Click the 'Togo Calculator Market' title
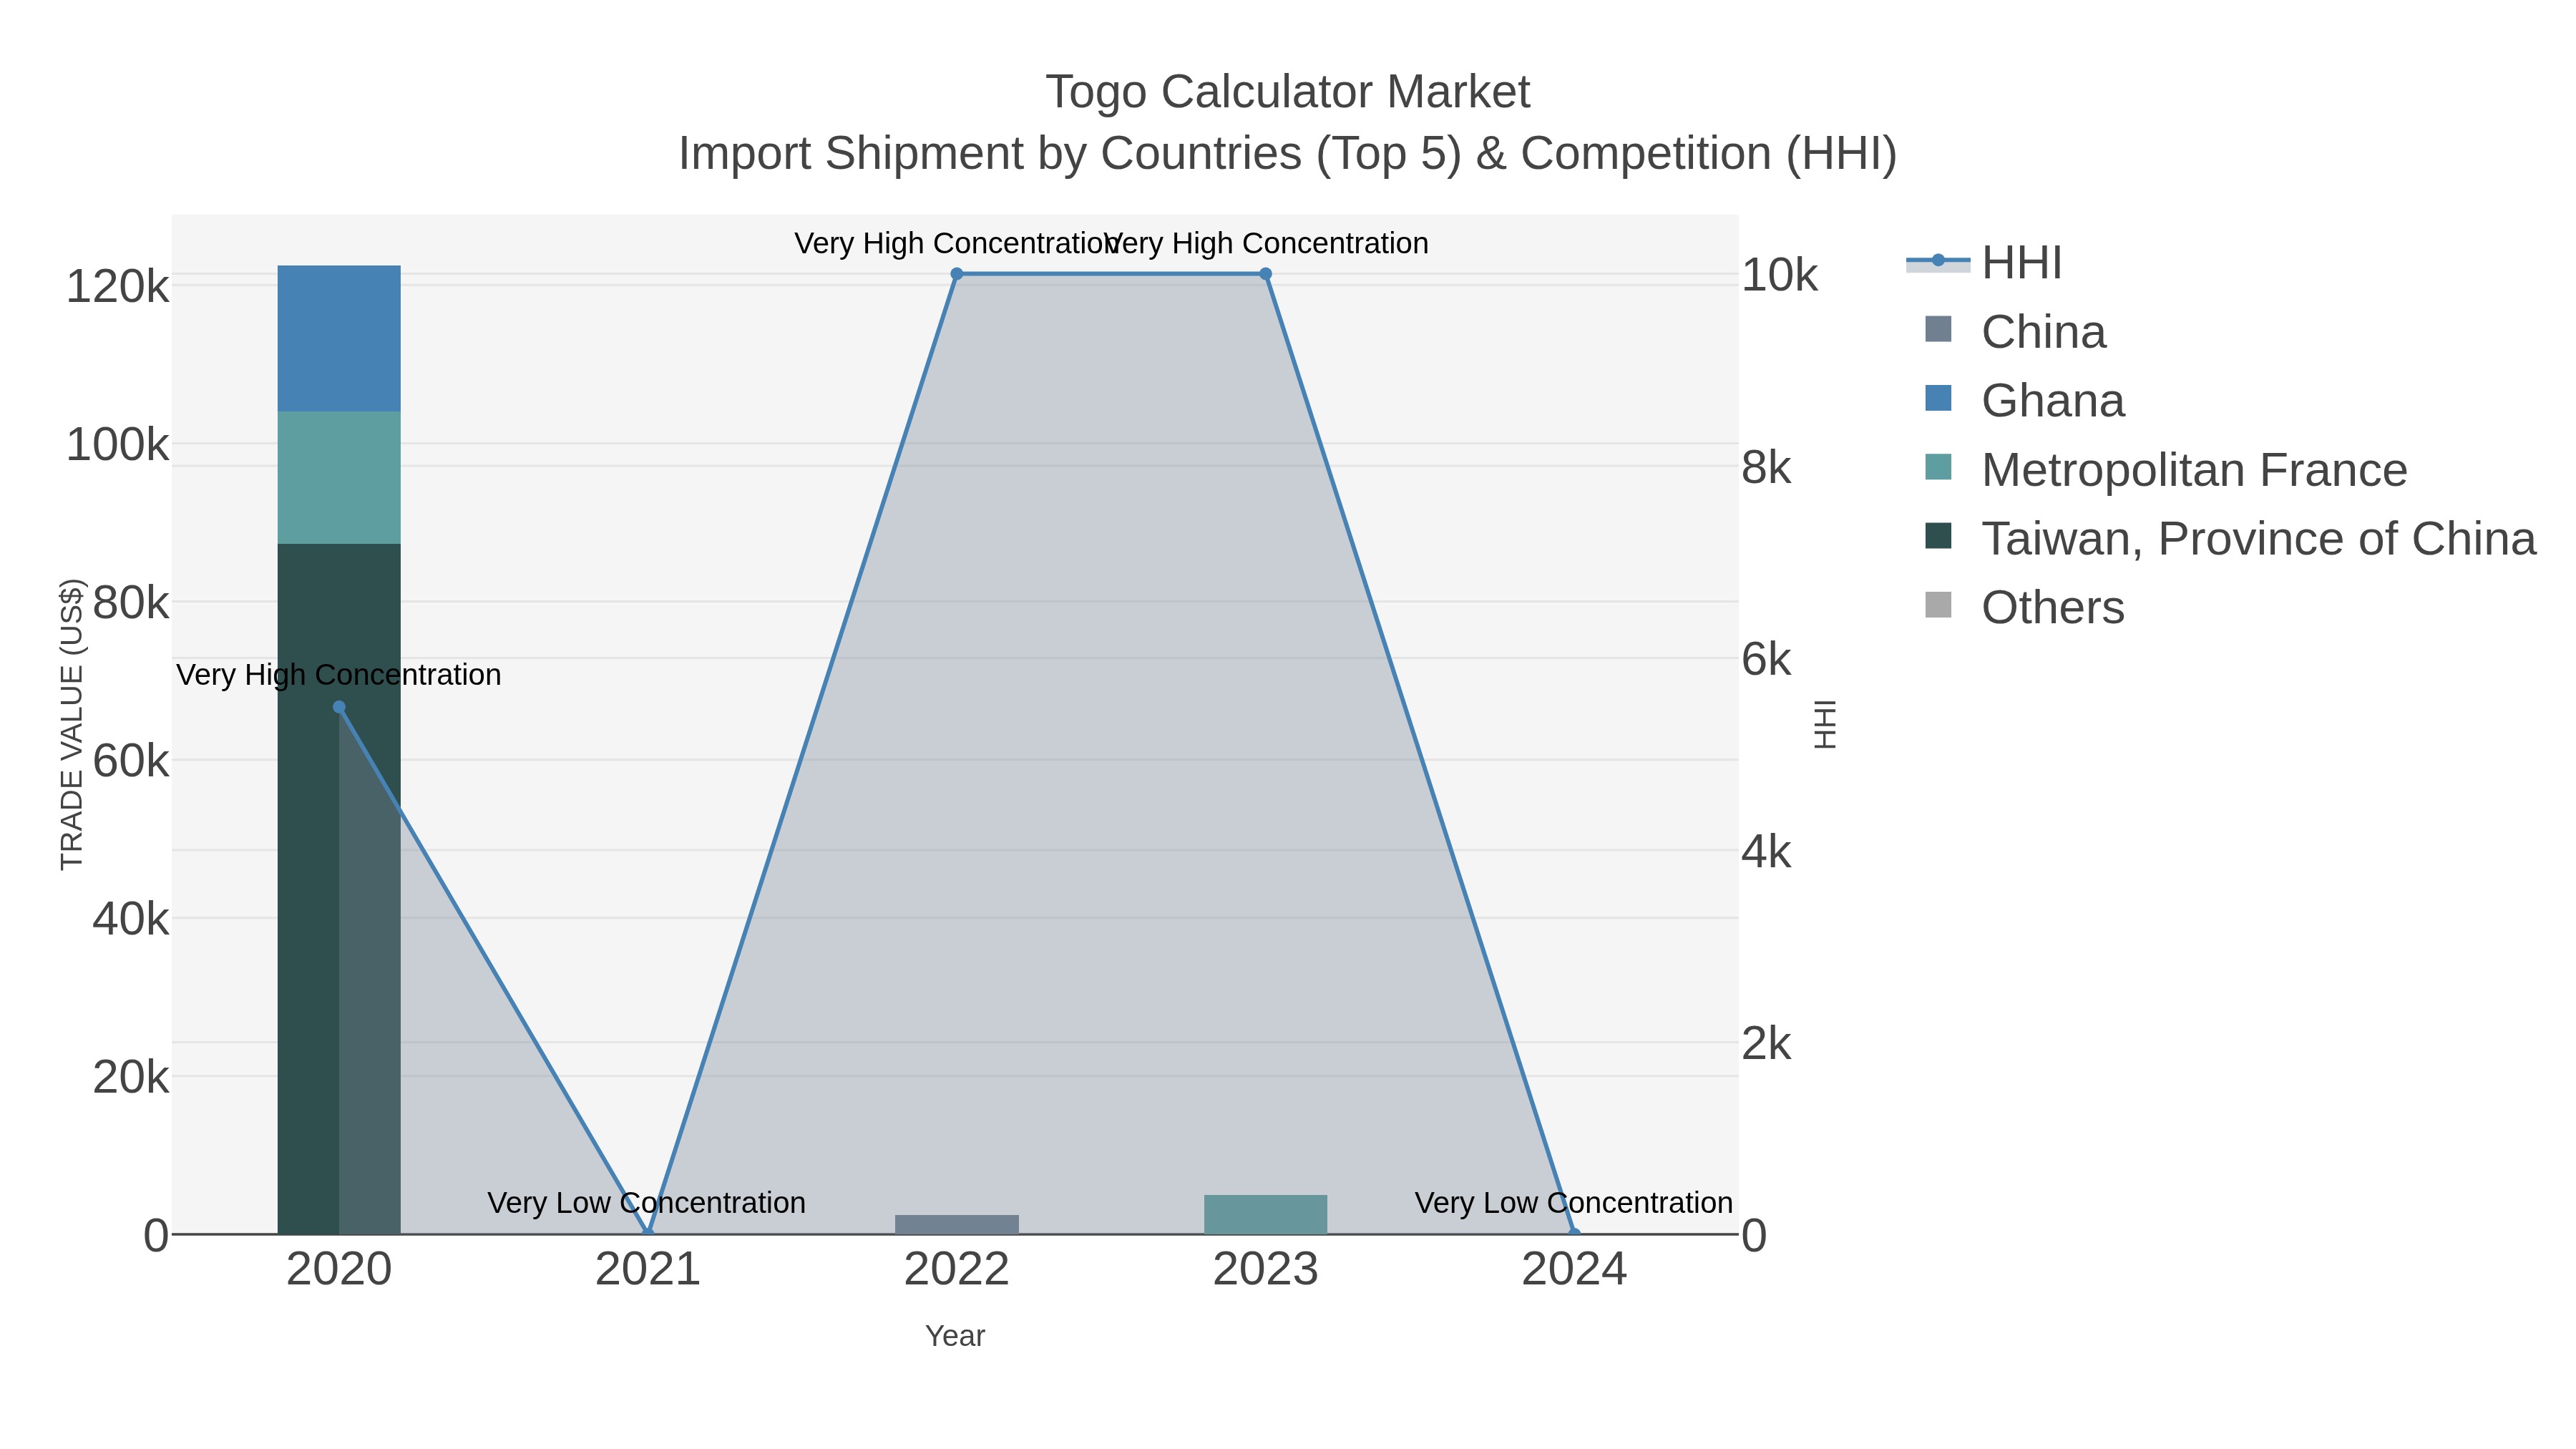 pos(1288,92)
